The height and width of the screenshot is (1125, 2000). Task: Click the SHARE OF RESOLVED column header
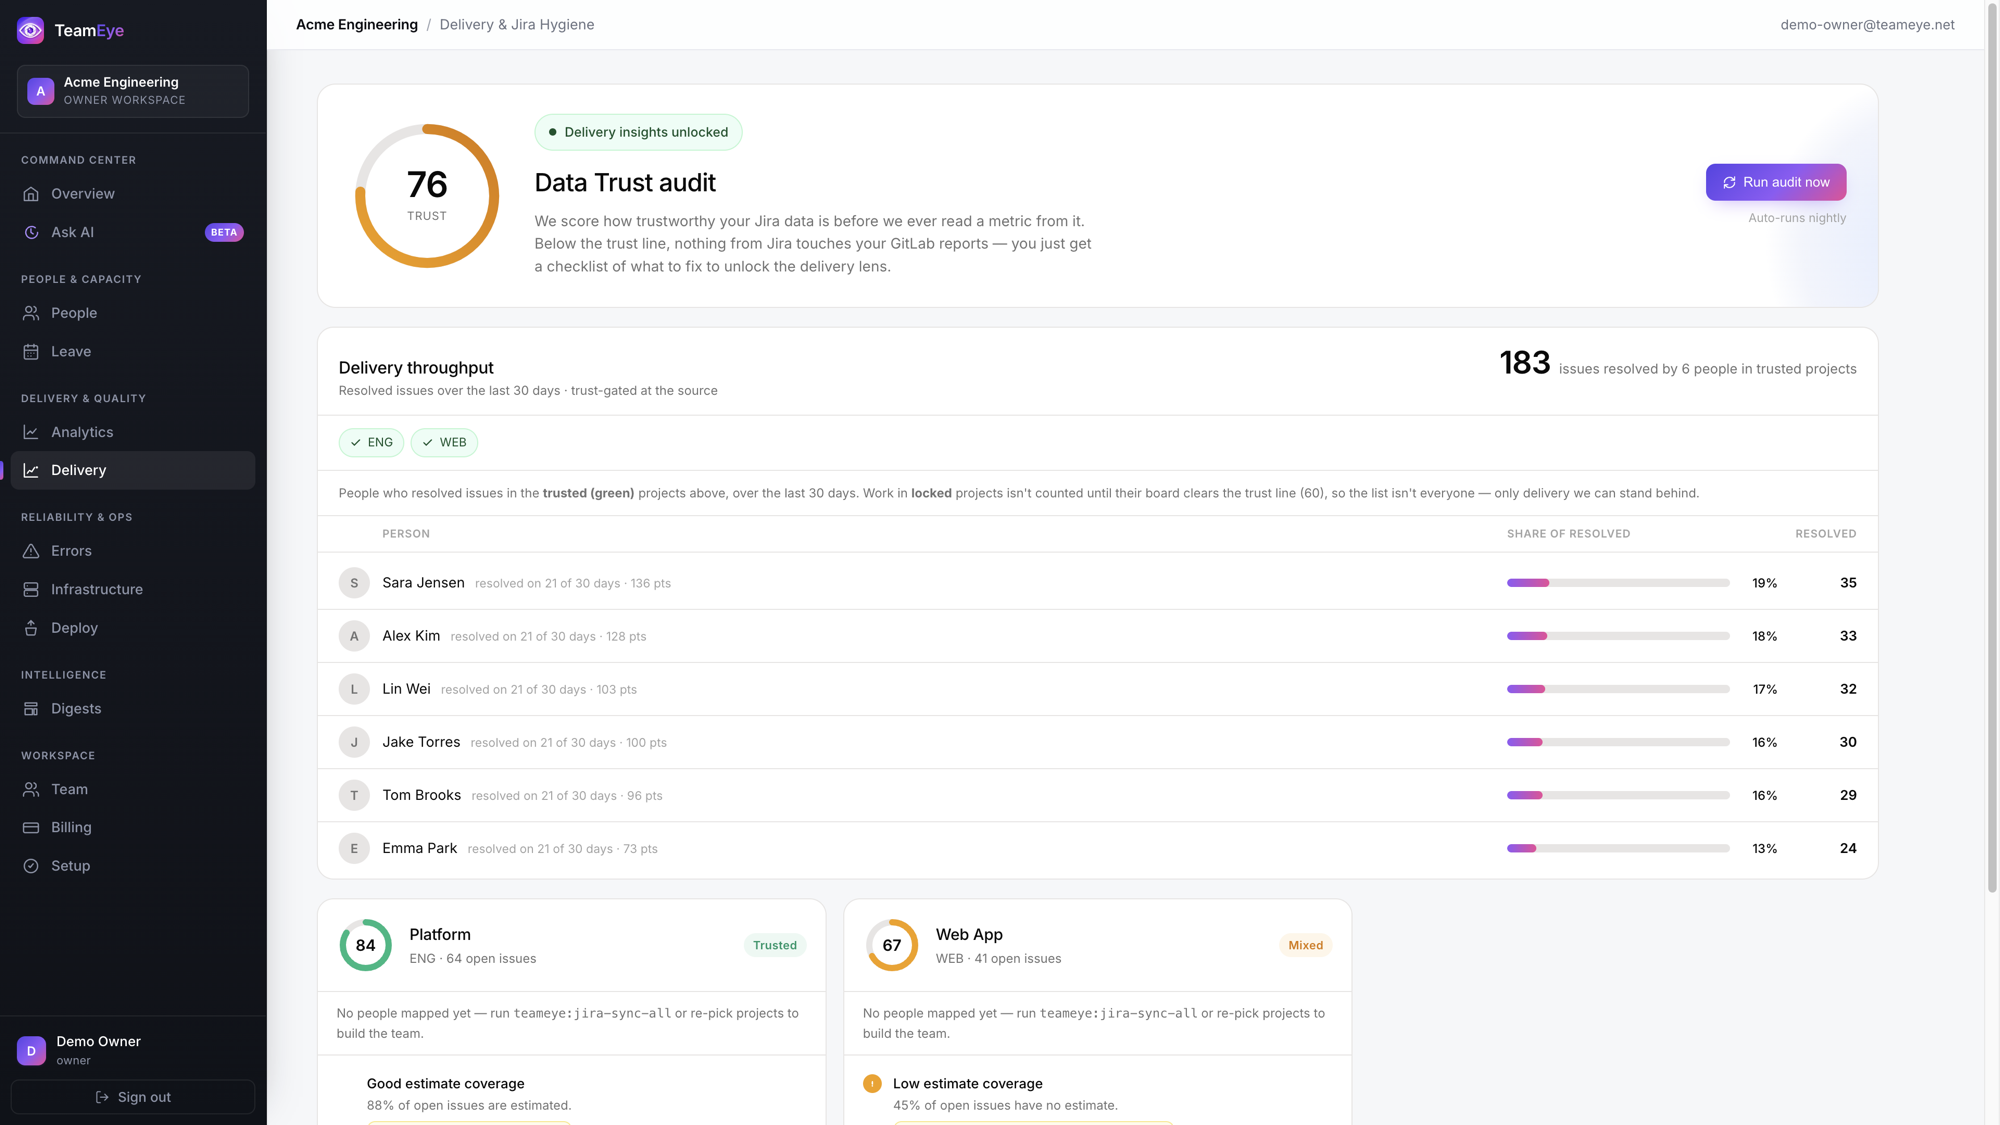point(1568,534)
